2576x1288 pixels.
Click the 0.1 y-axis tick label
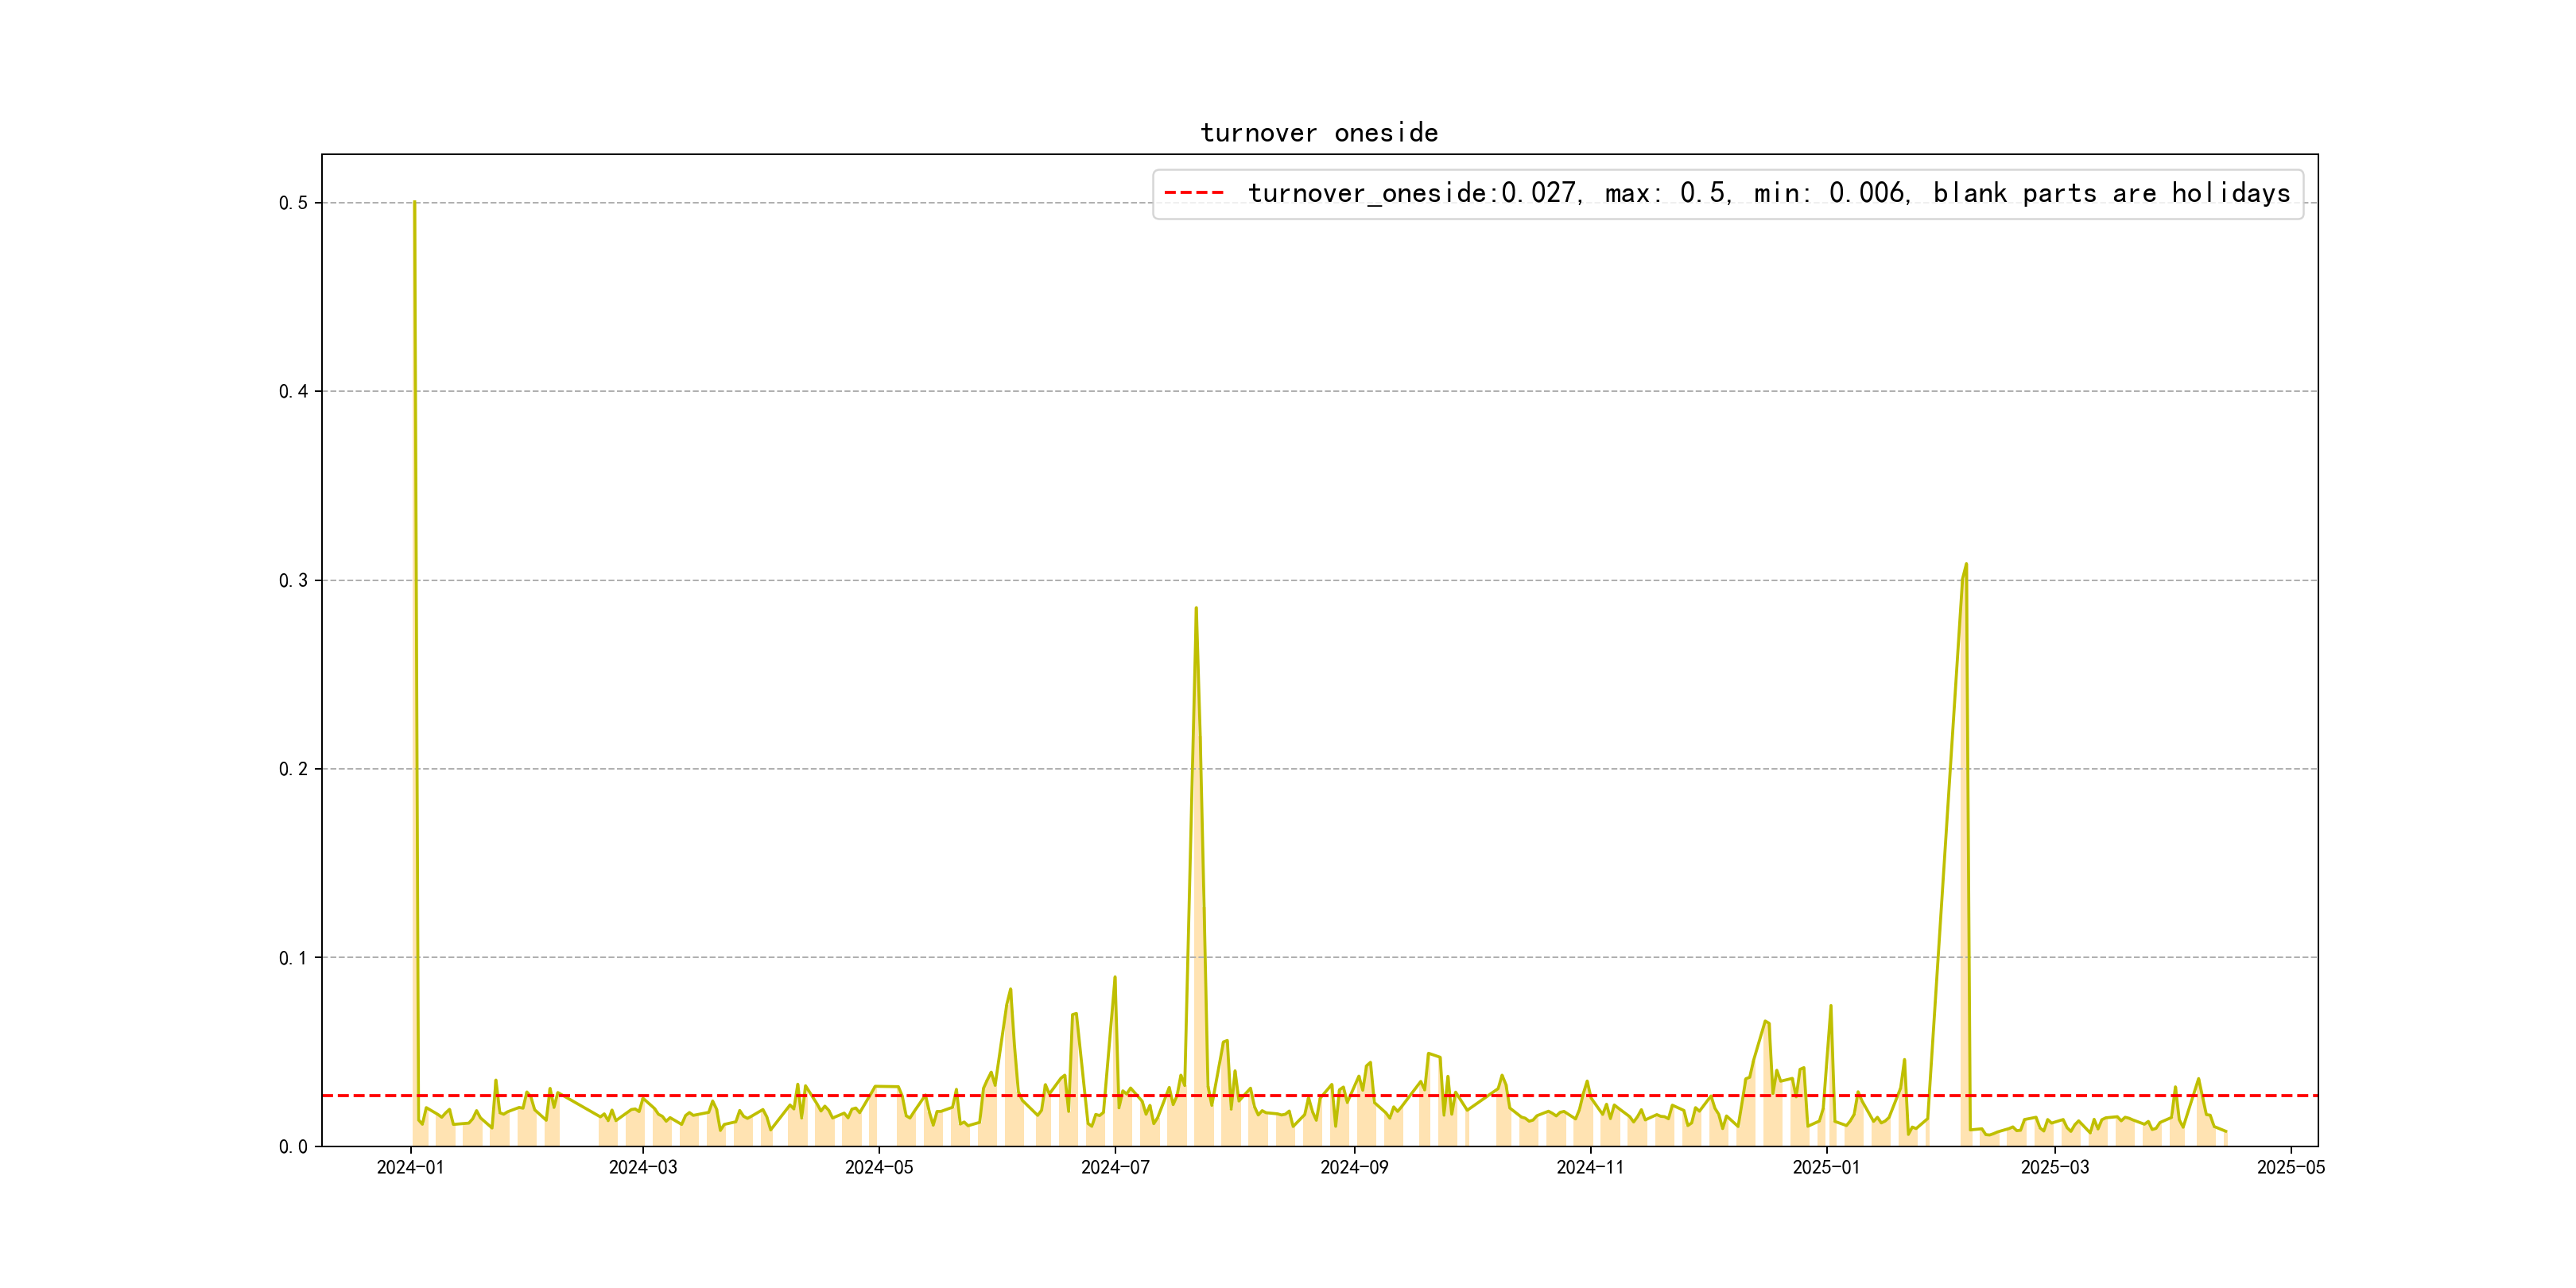click(x=293, y=958)
